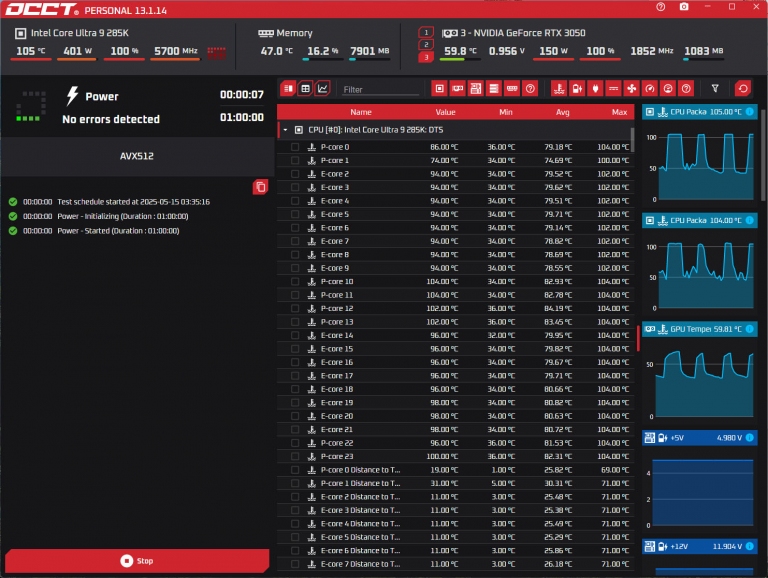
Task: Open info for GPU Temperature graph
Action: pyautogui.click(x=749, y=329)
